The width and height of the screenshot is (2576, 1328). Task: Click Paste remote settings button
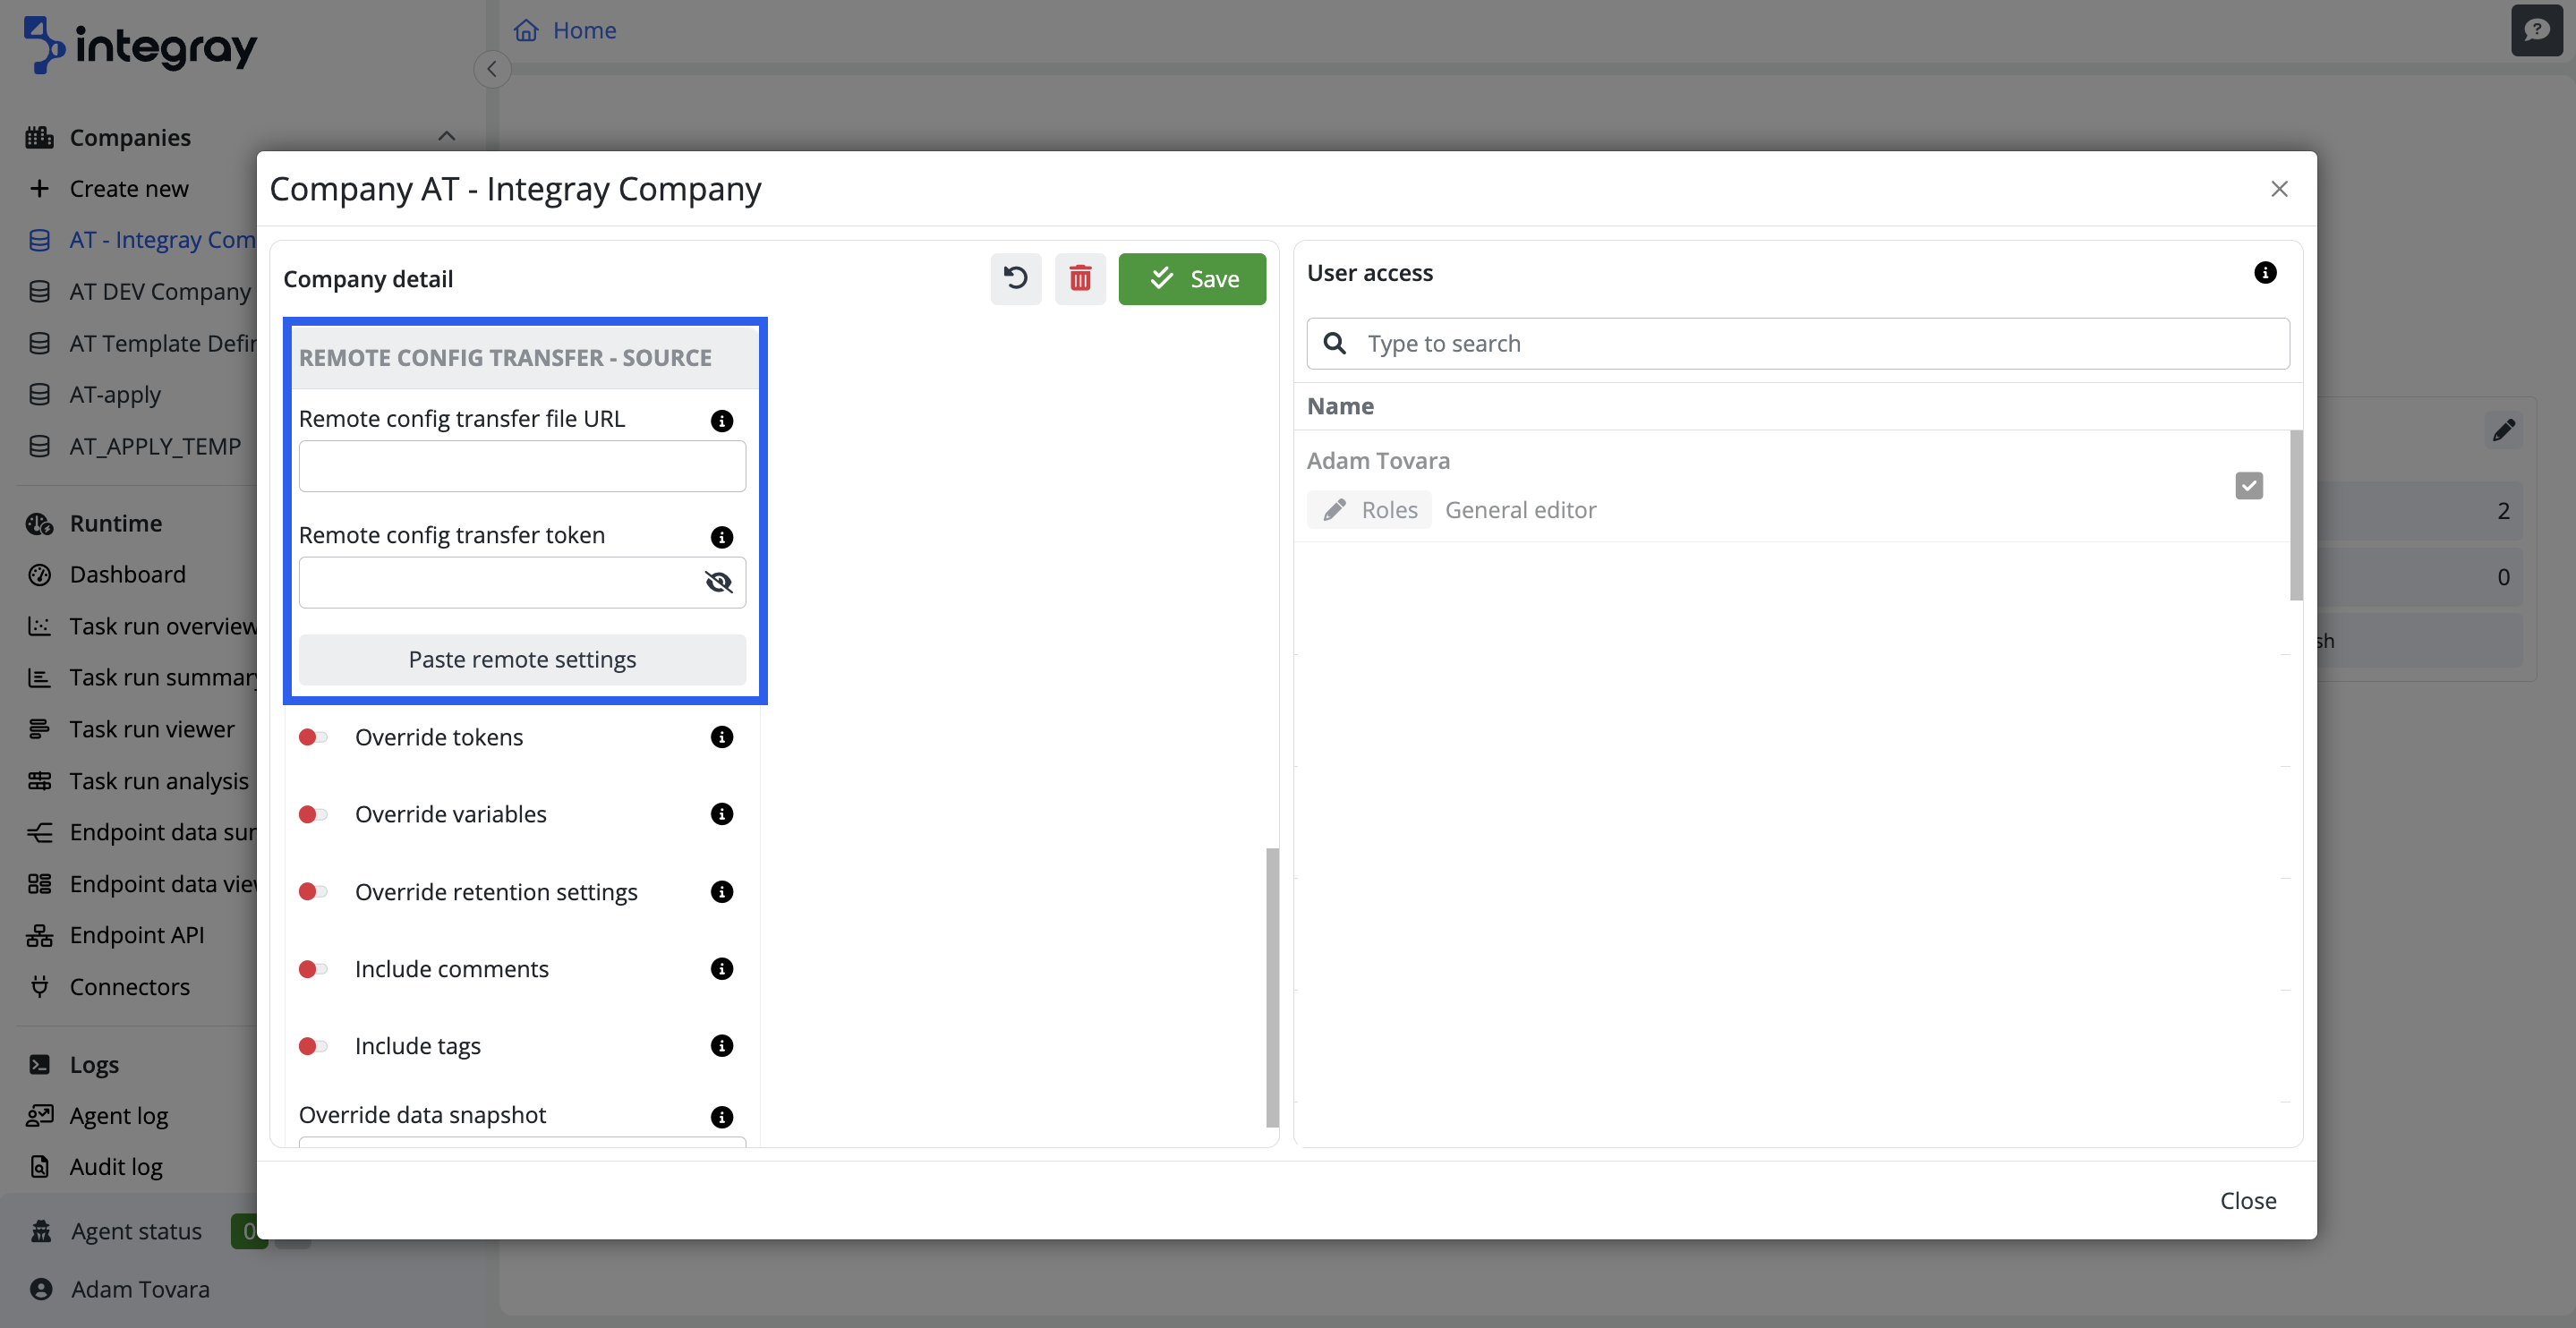[522, 659]
